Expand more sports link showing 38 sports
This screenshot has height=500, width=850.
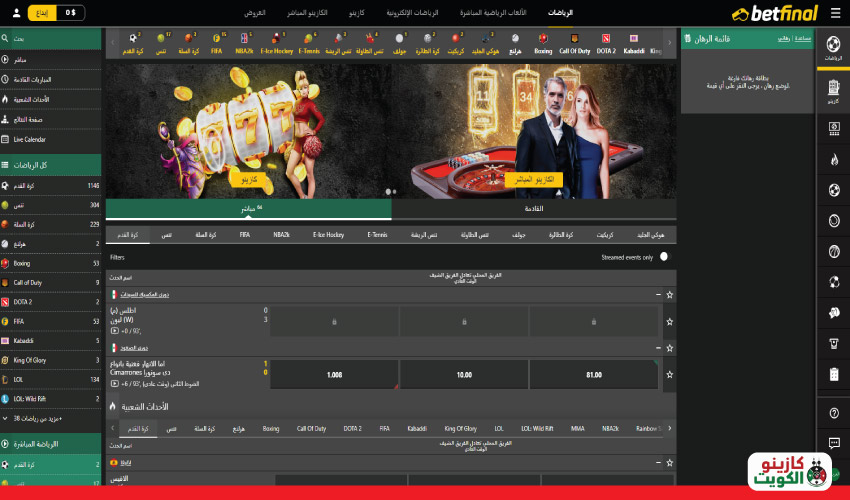click(40, 418)
